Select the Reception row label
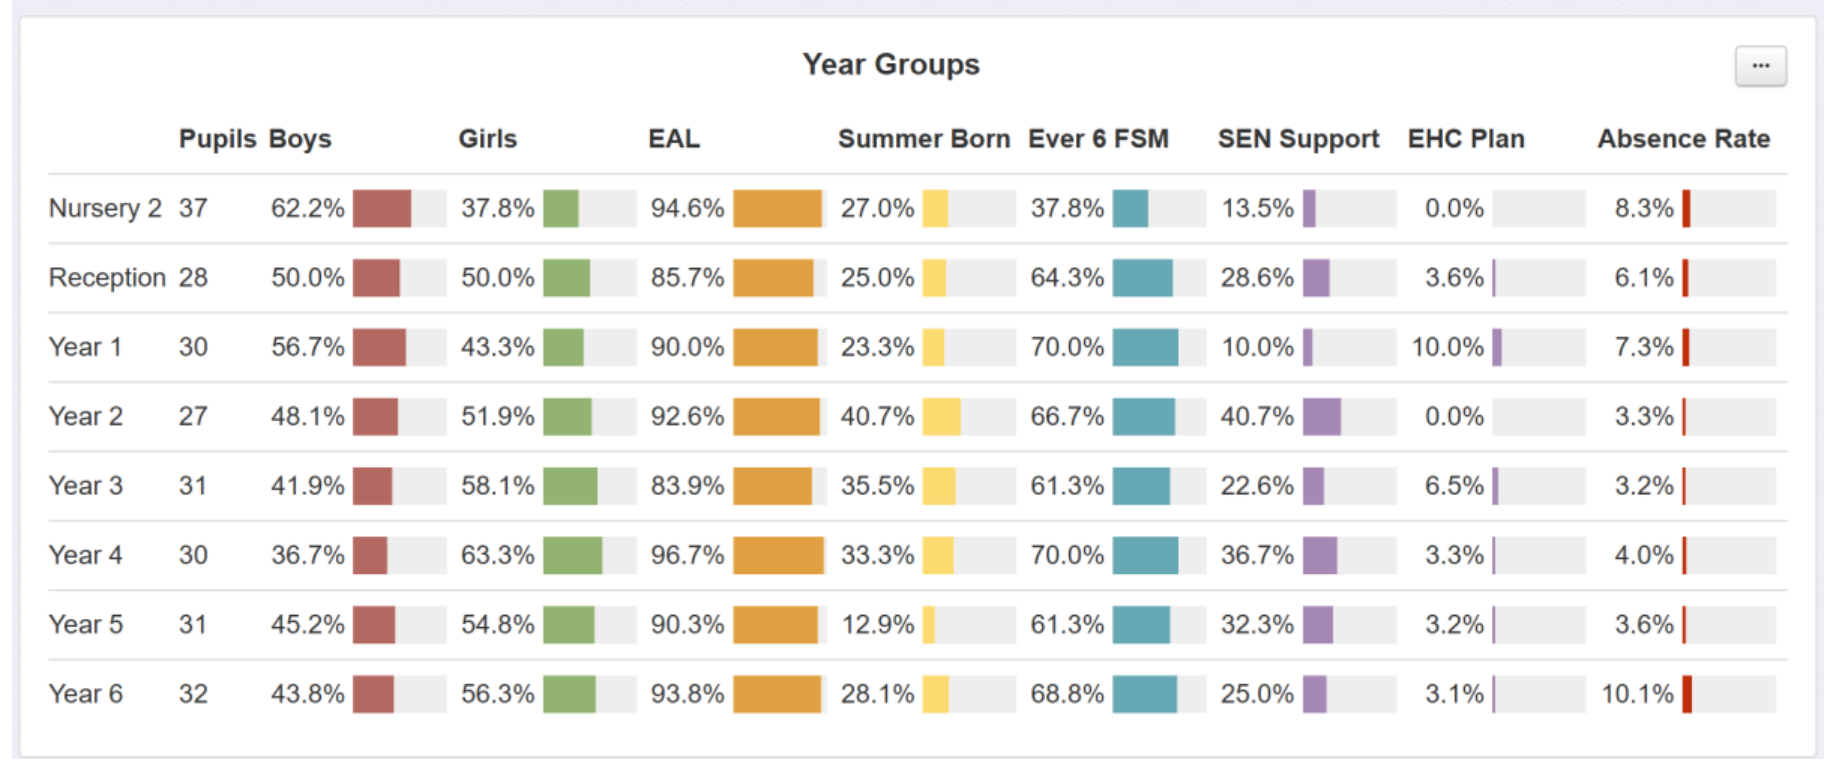The image size is (1829, 764). pyautogui.click(x=107, y=277)
